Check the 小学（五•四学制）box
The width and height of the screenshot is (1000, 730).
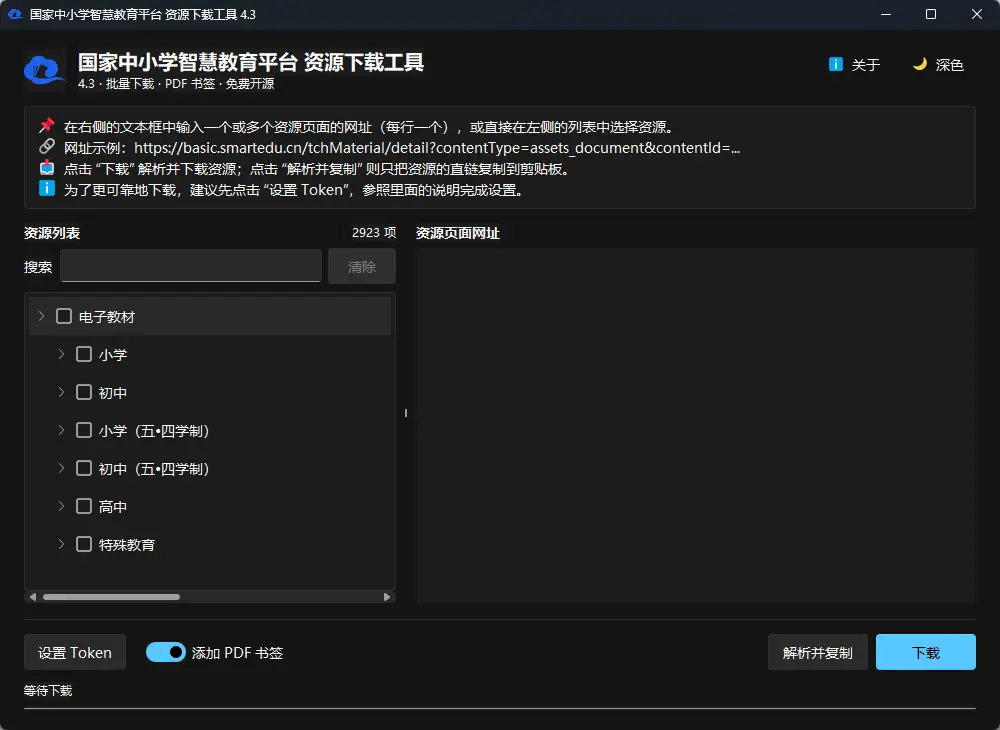point(84,430)
